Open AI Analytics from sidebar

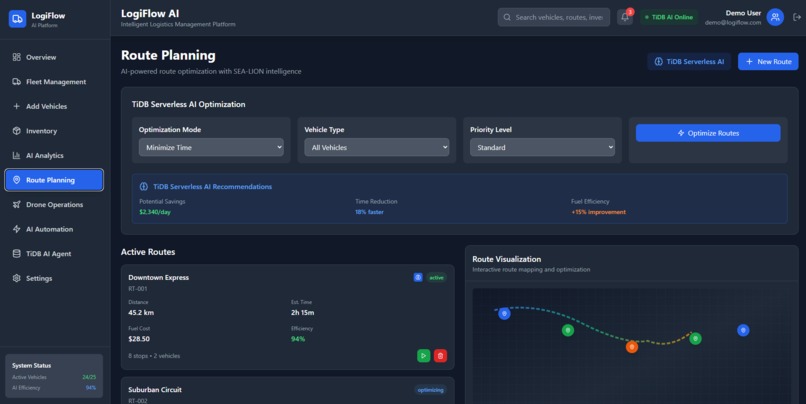point(54,155)
